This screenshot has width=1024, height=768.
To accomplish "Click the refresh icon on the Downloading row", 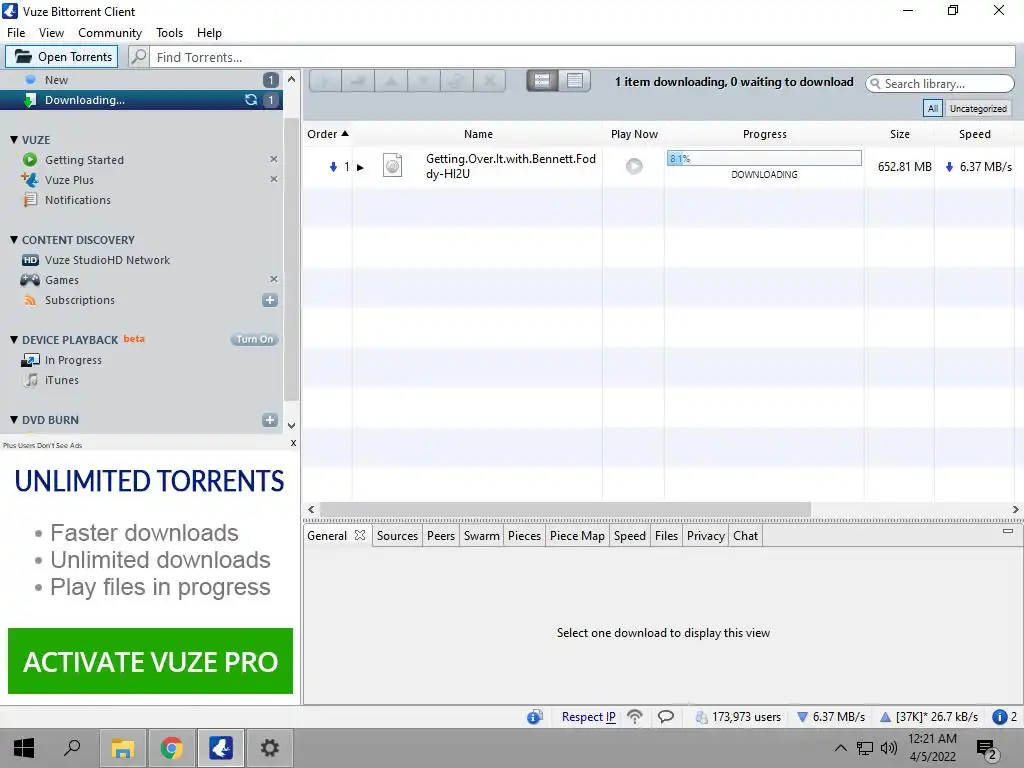I will tap(251, 99).
